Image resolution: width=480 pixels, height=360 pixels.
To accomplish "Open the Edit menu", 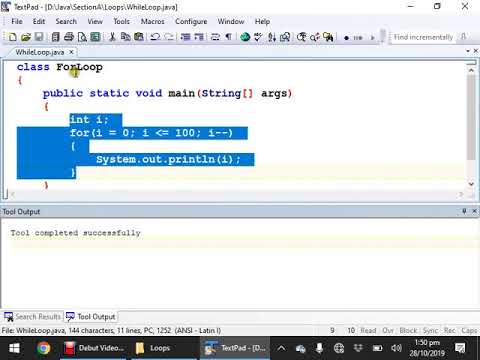I will click(39, 21).
